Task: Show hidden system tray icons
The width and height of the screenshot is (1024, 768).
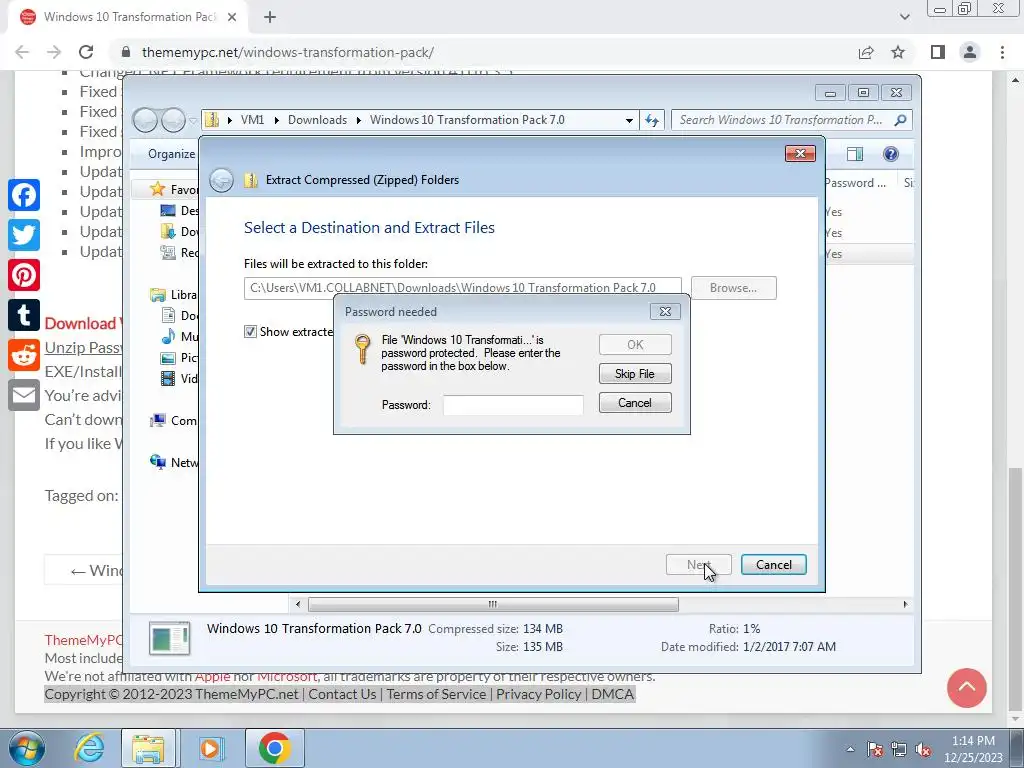Action: point(850,750)
